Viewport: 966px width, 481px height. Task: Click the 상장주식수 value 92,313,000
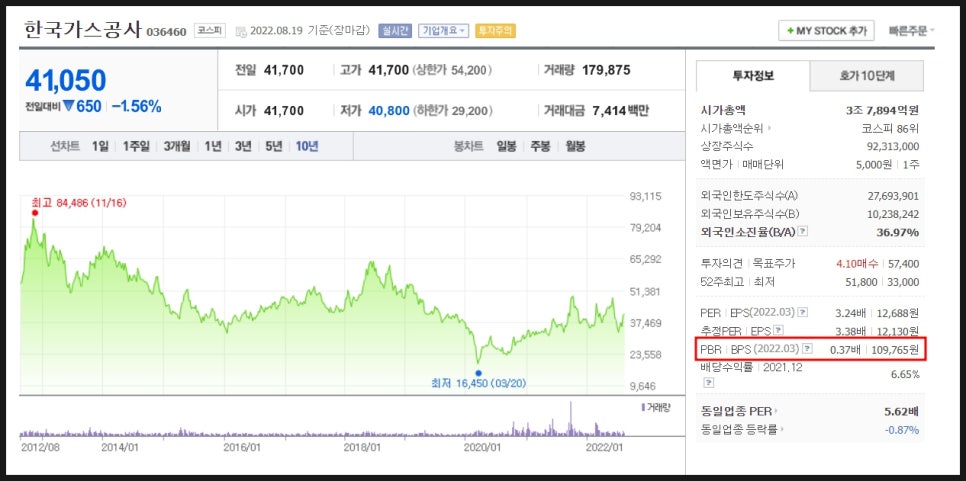pyautogui.click(x=893, y=147)
